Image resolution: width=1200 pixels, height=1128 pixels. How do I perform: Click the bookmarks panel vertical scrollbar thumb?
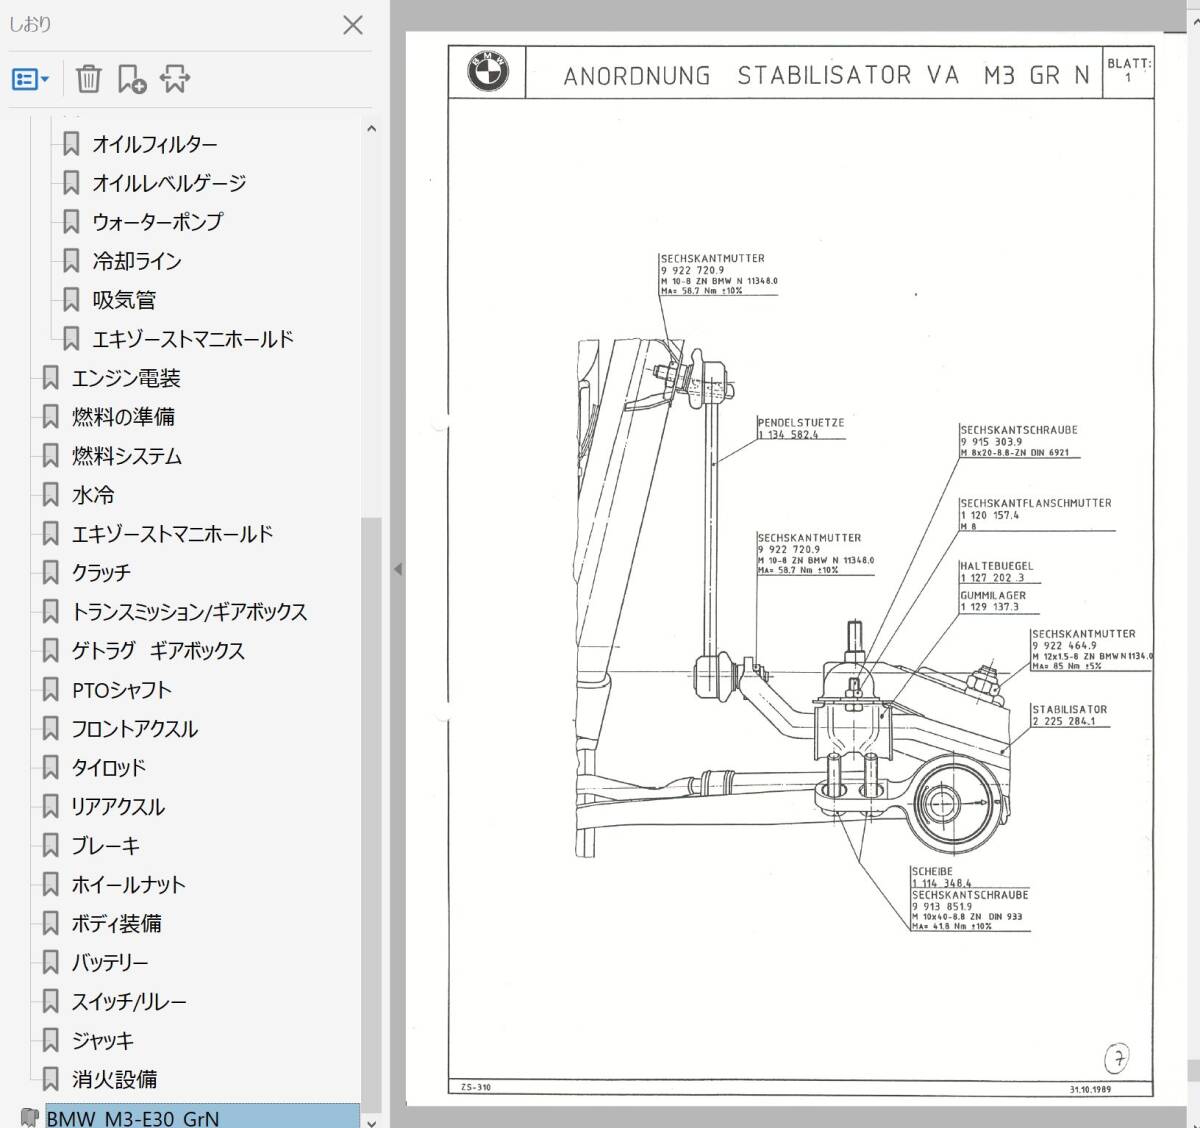371,814
